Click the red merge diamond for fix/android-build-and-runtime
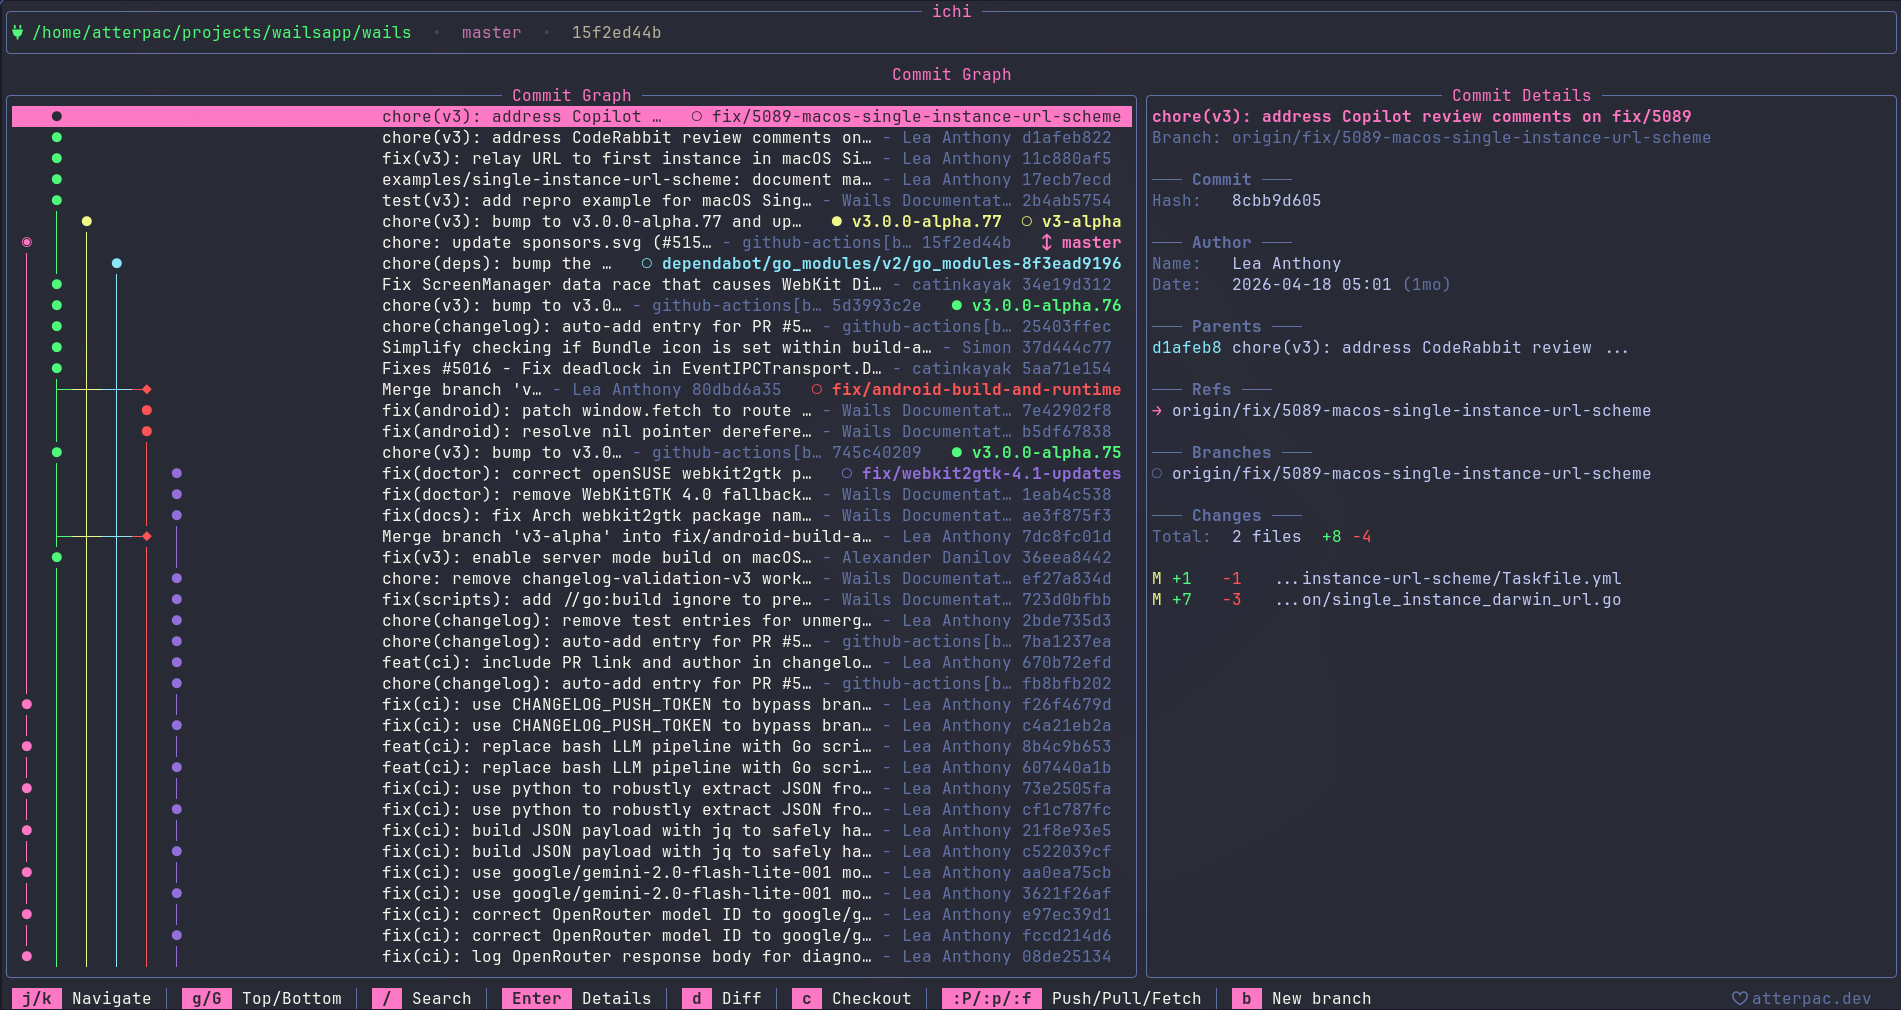Image resolution: width=1901 pixels, height=1010 pixels. click(x=147, y=389)
